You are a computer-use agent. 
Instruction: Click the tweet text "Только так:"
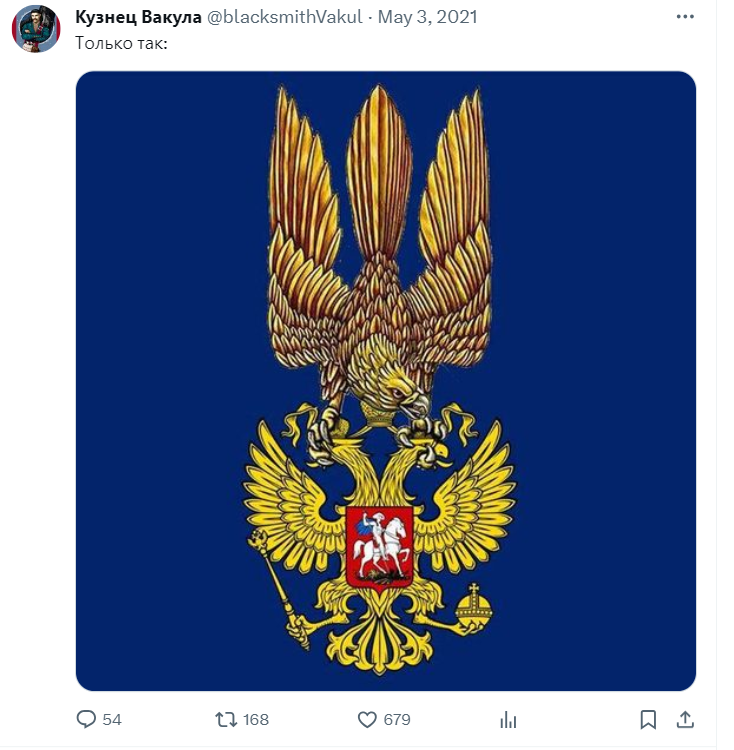[x=121, y=43]
